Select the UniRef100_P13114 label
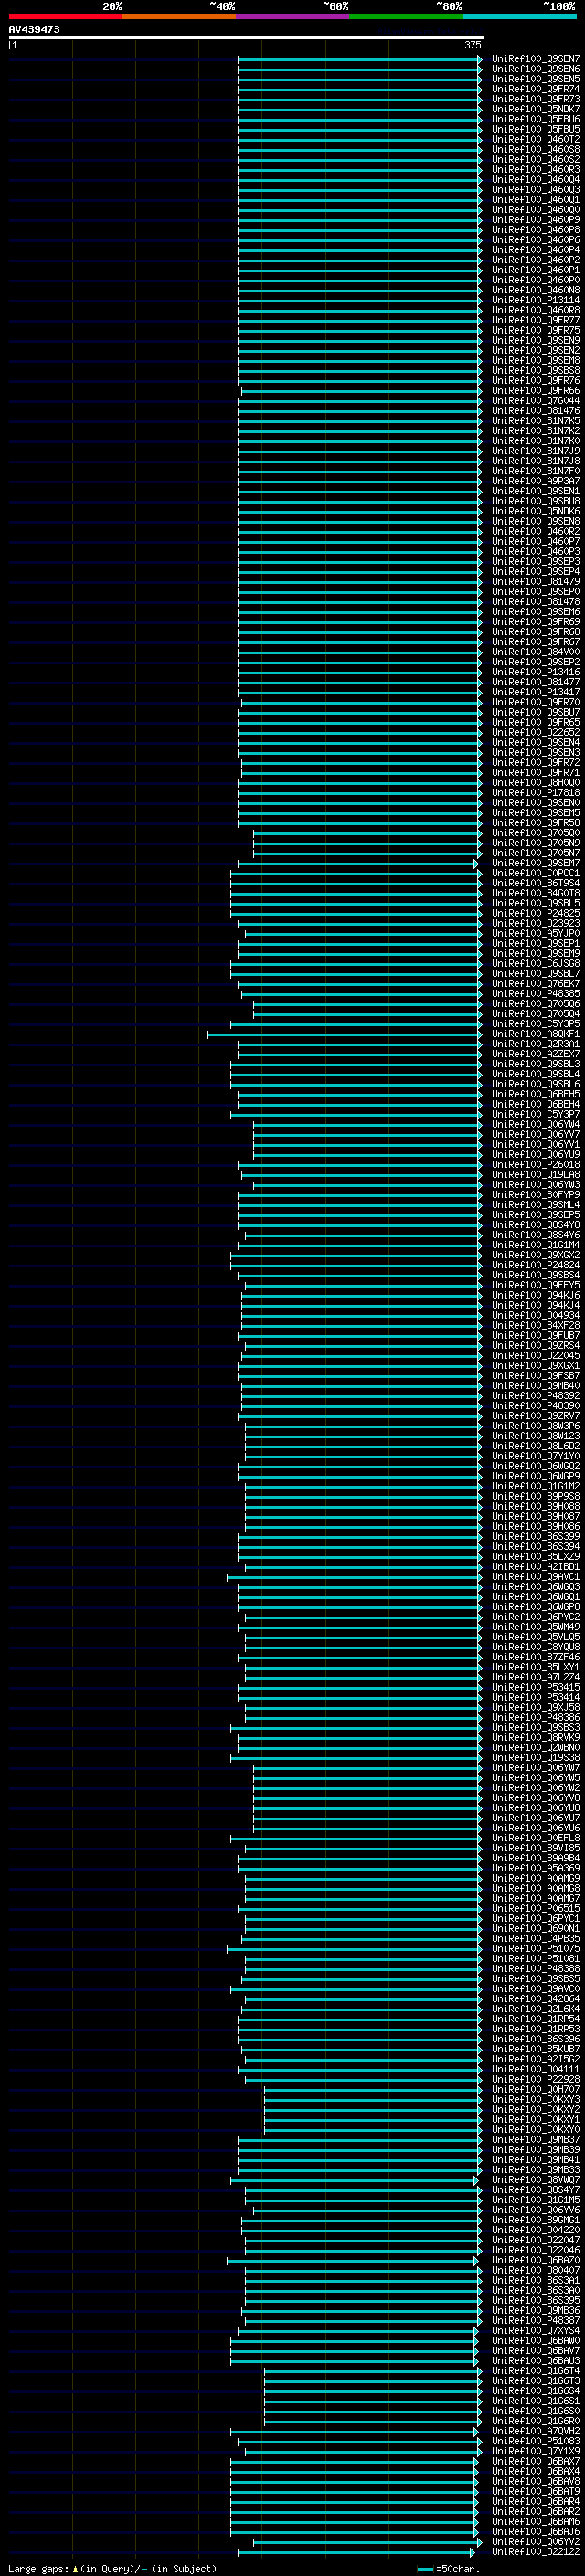The width and height of the screenshot is (585, 2576). pos(536,300)
